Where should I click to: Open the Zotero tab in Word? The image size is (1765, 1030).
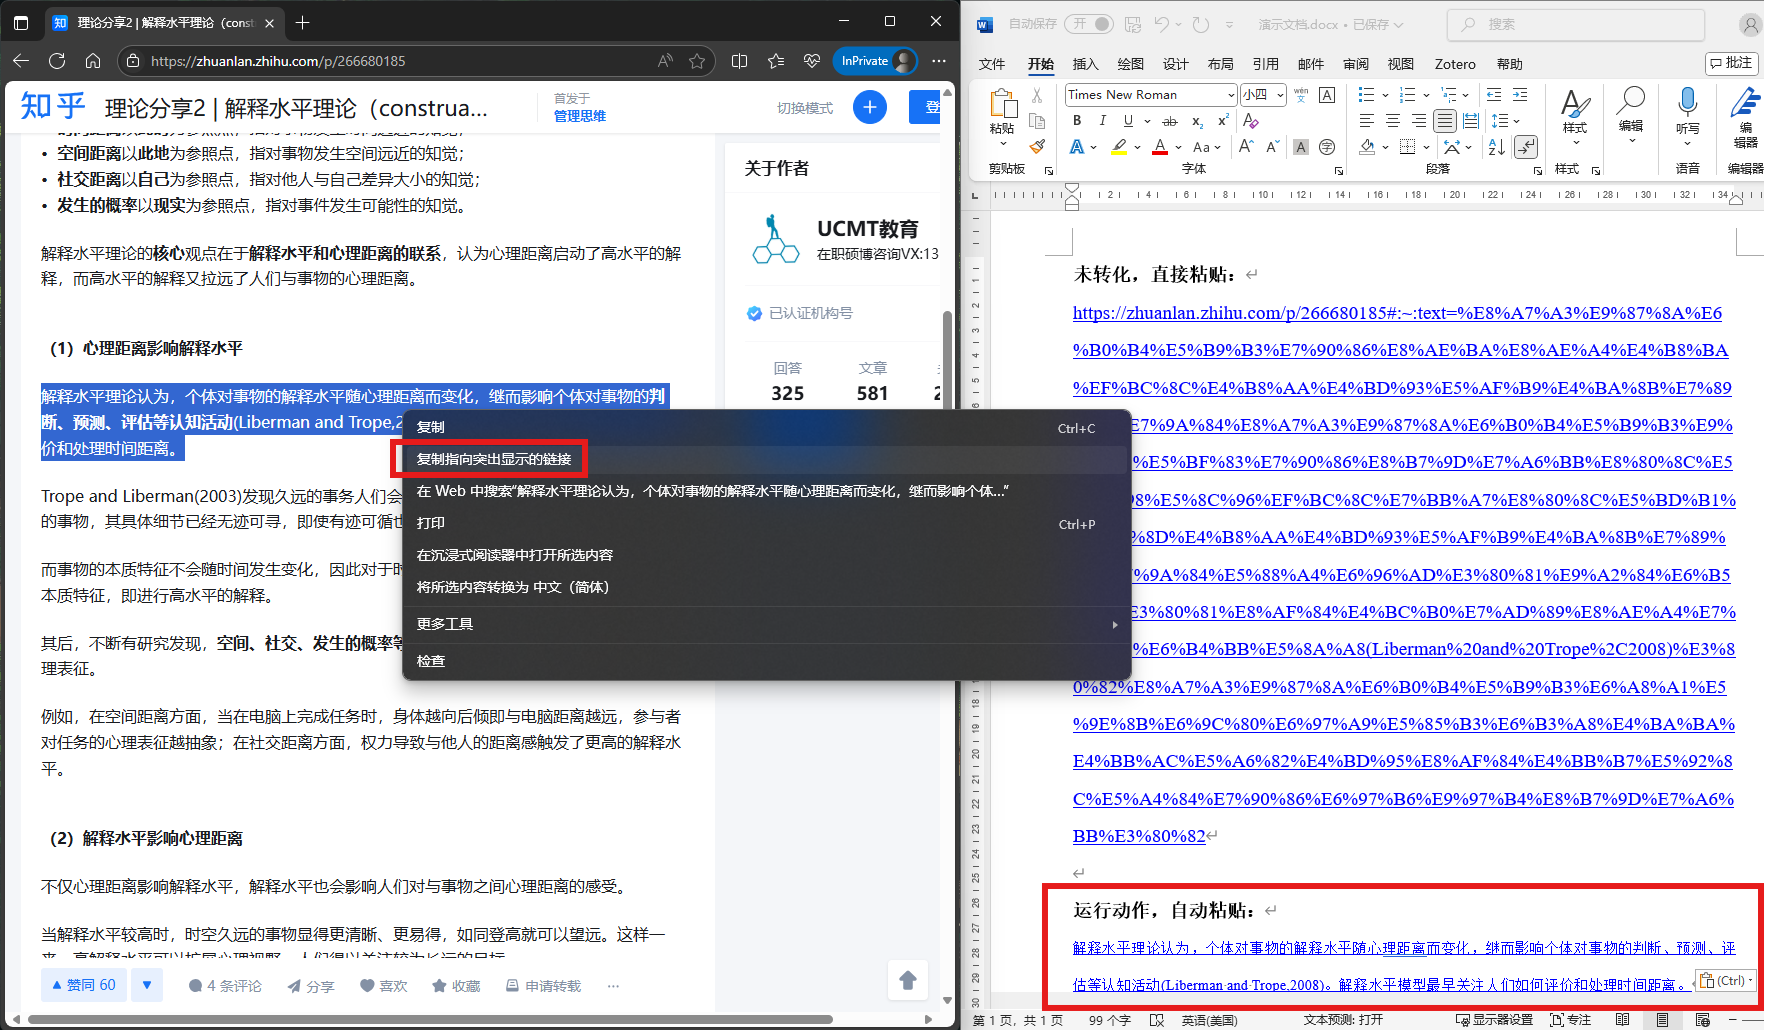[x=1455, y=64]
